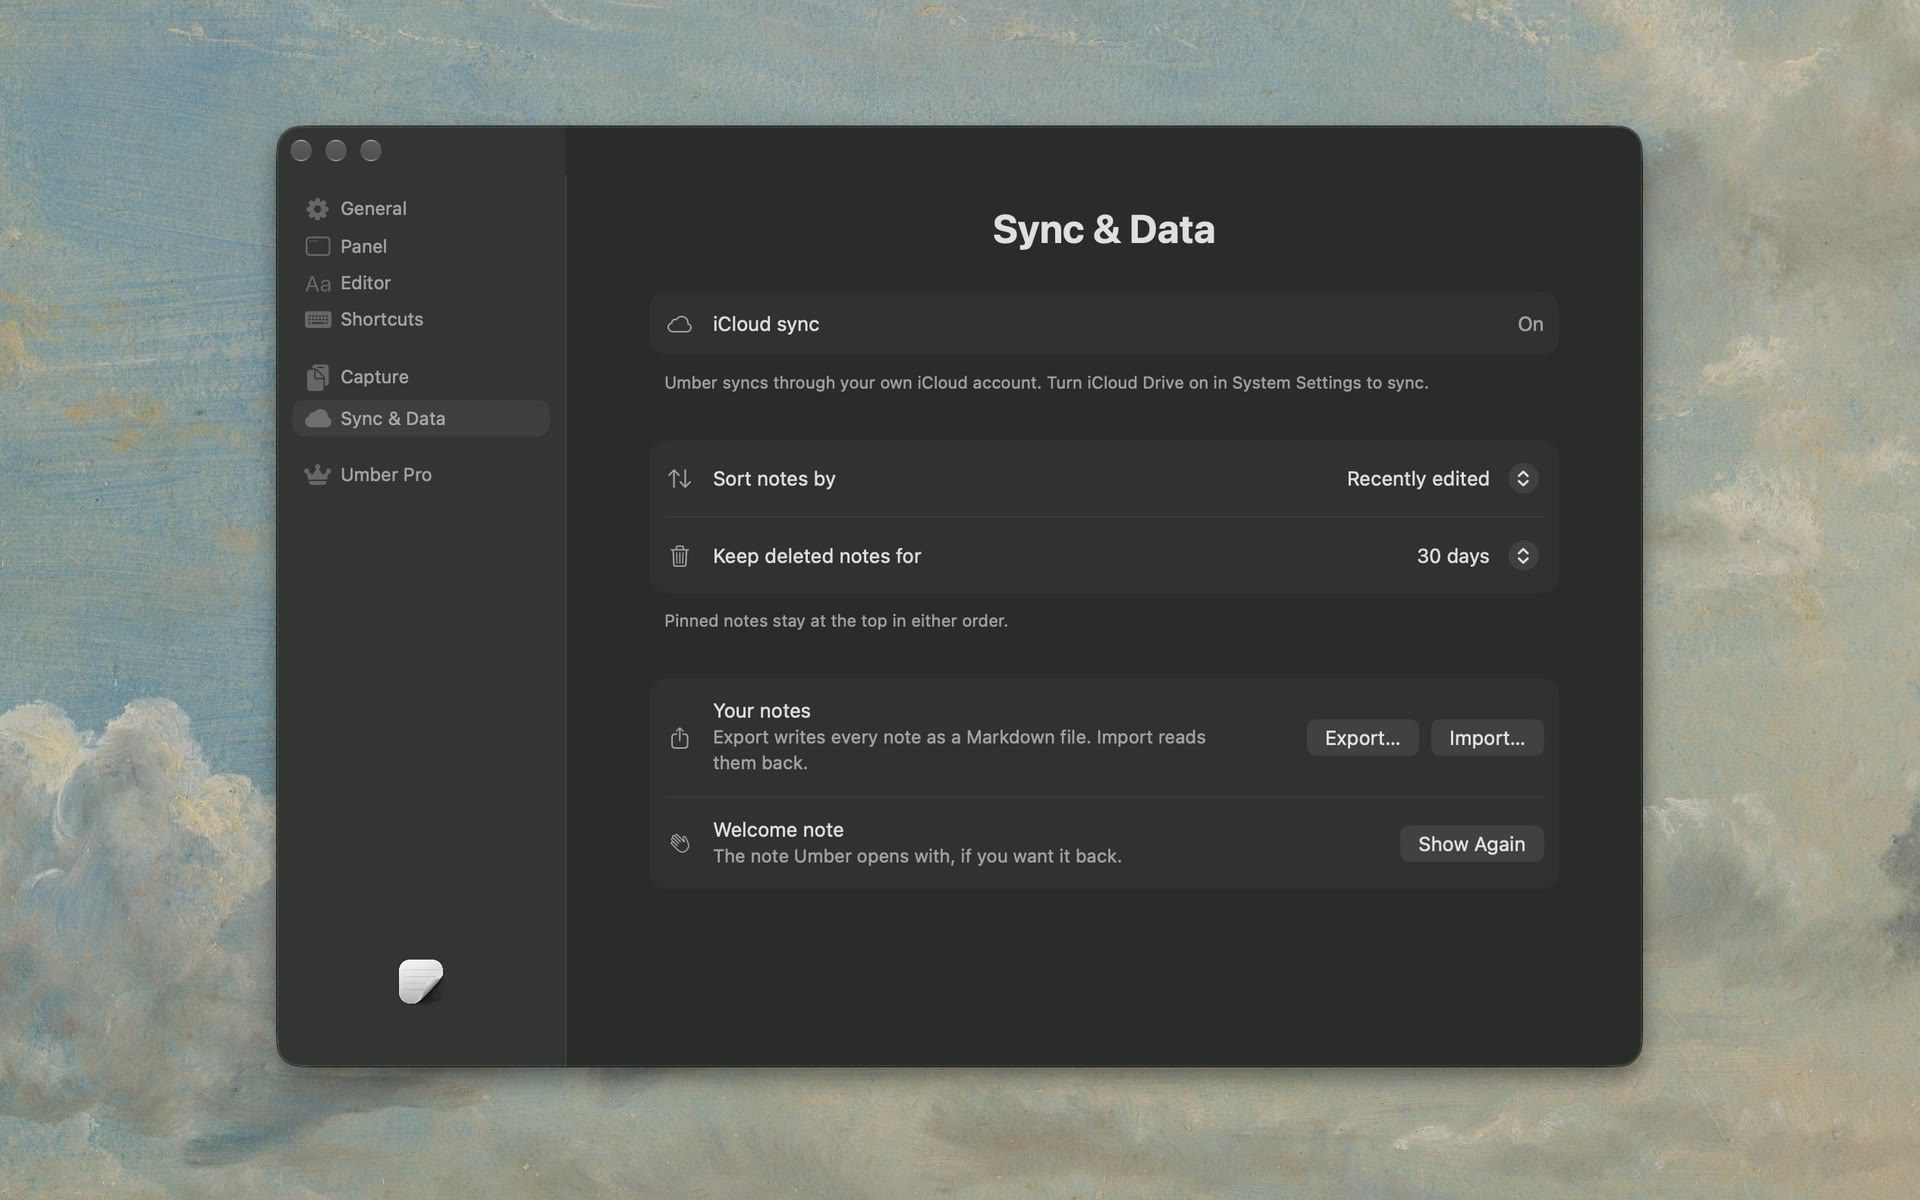The height and width of the screenshot is (1200, 1920).
Task: Switch to the Panel settings section
Action: (420, 246)
